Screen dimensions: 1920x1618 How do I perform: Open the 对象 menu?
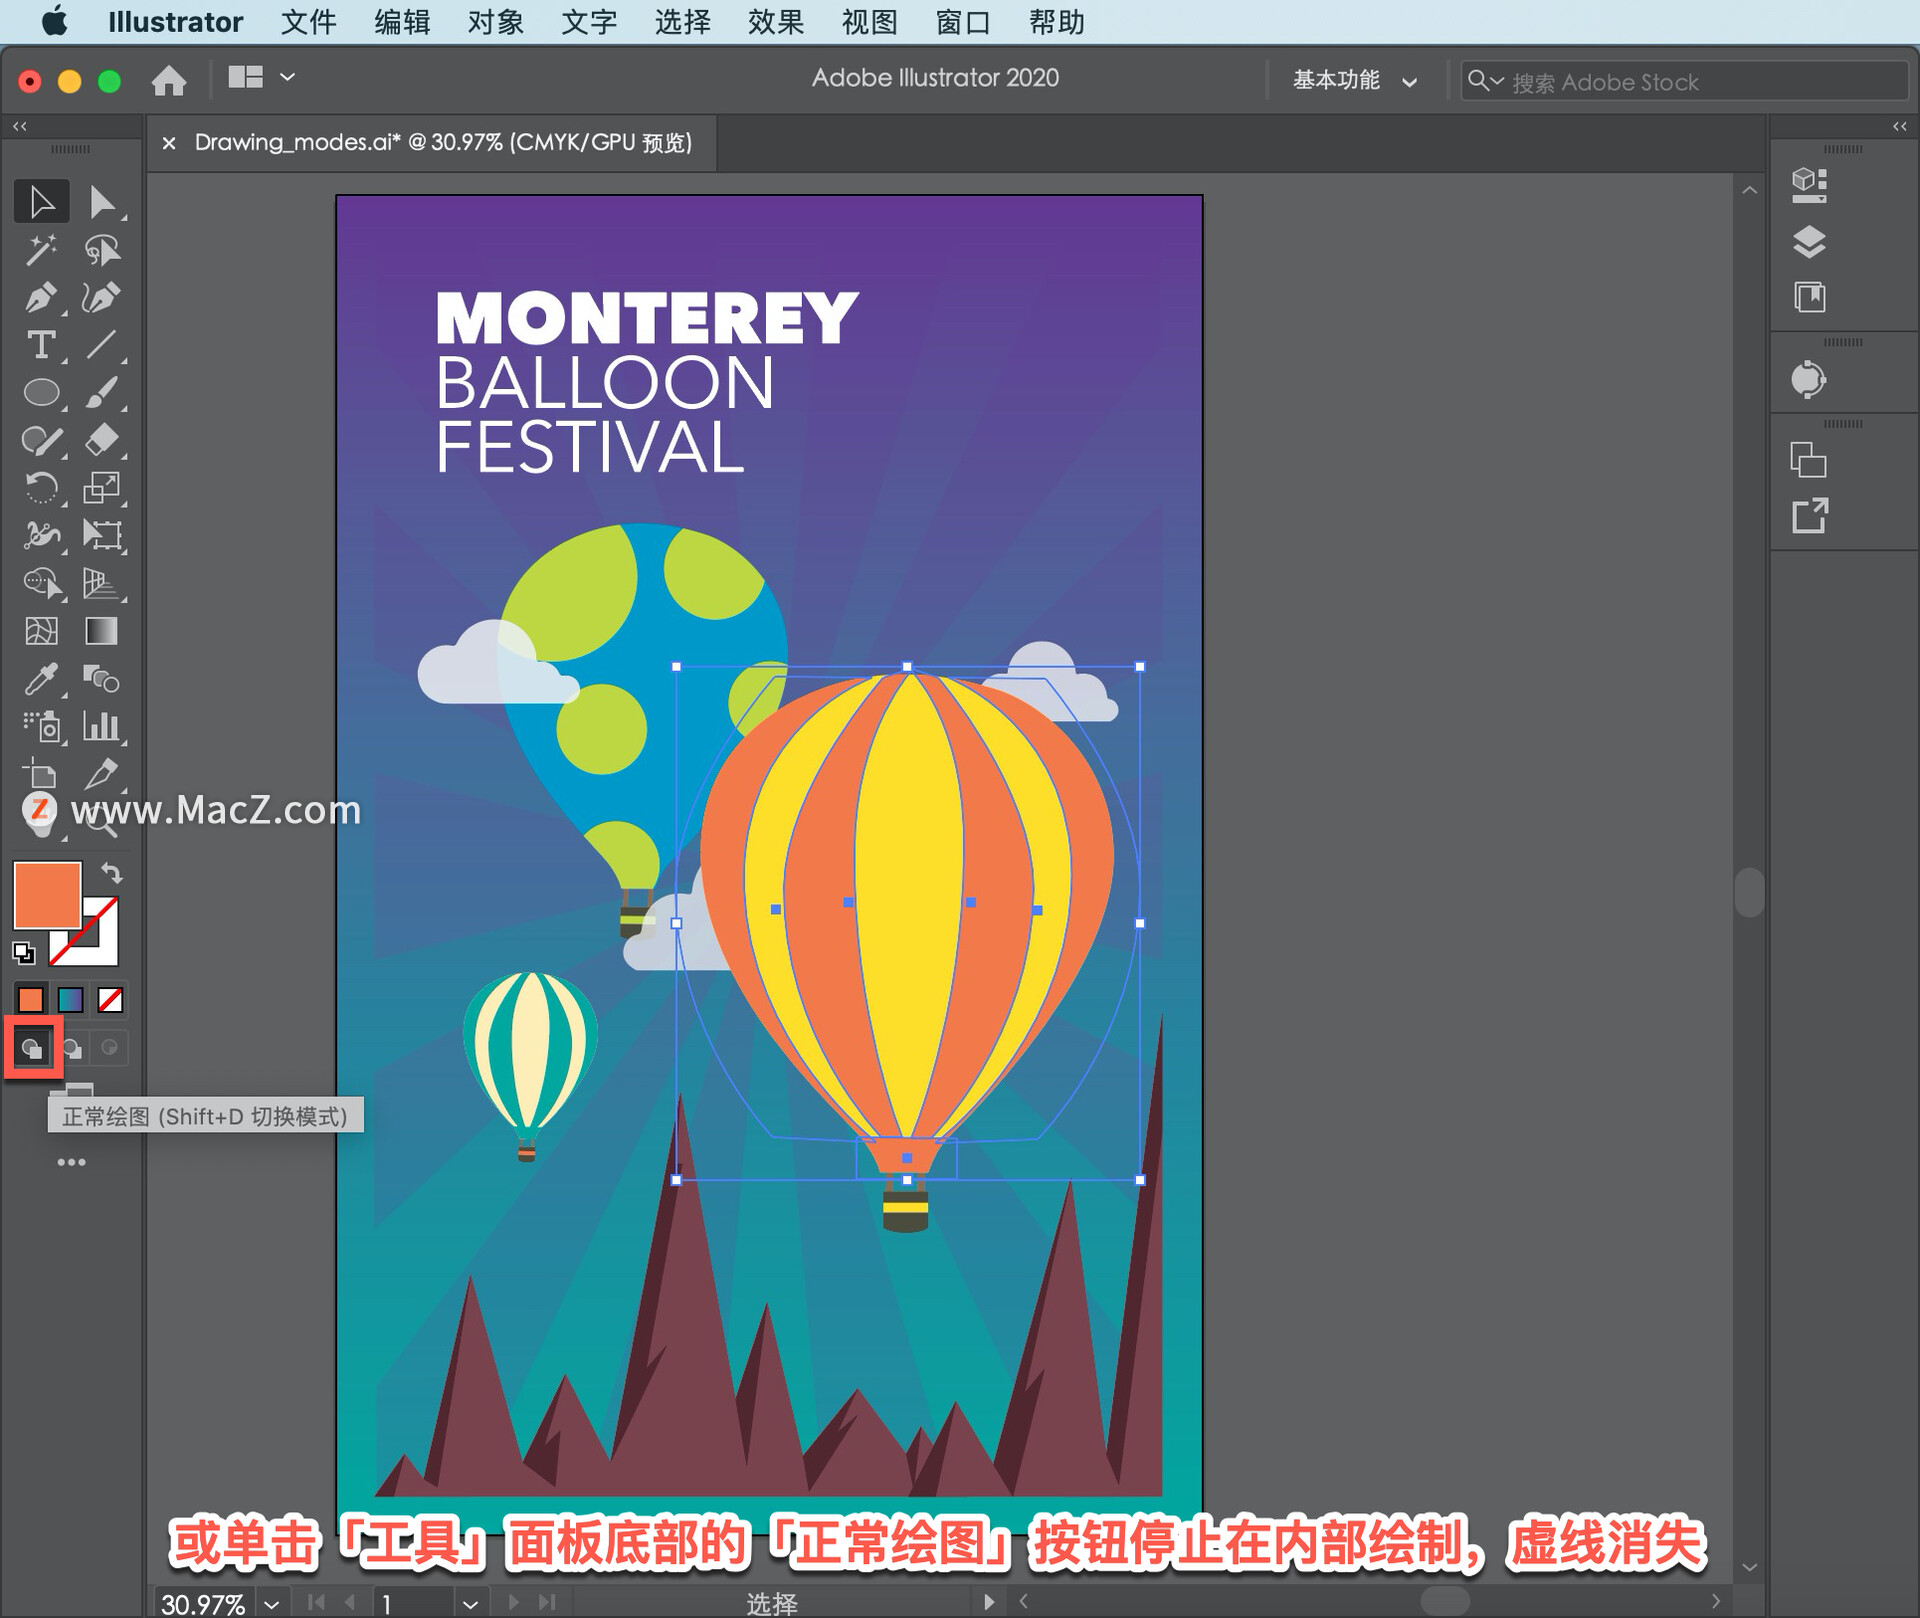click(x=495, y=22)
